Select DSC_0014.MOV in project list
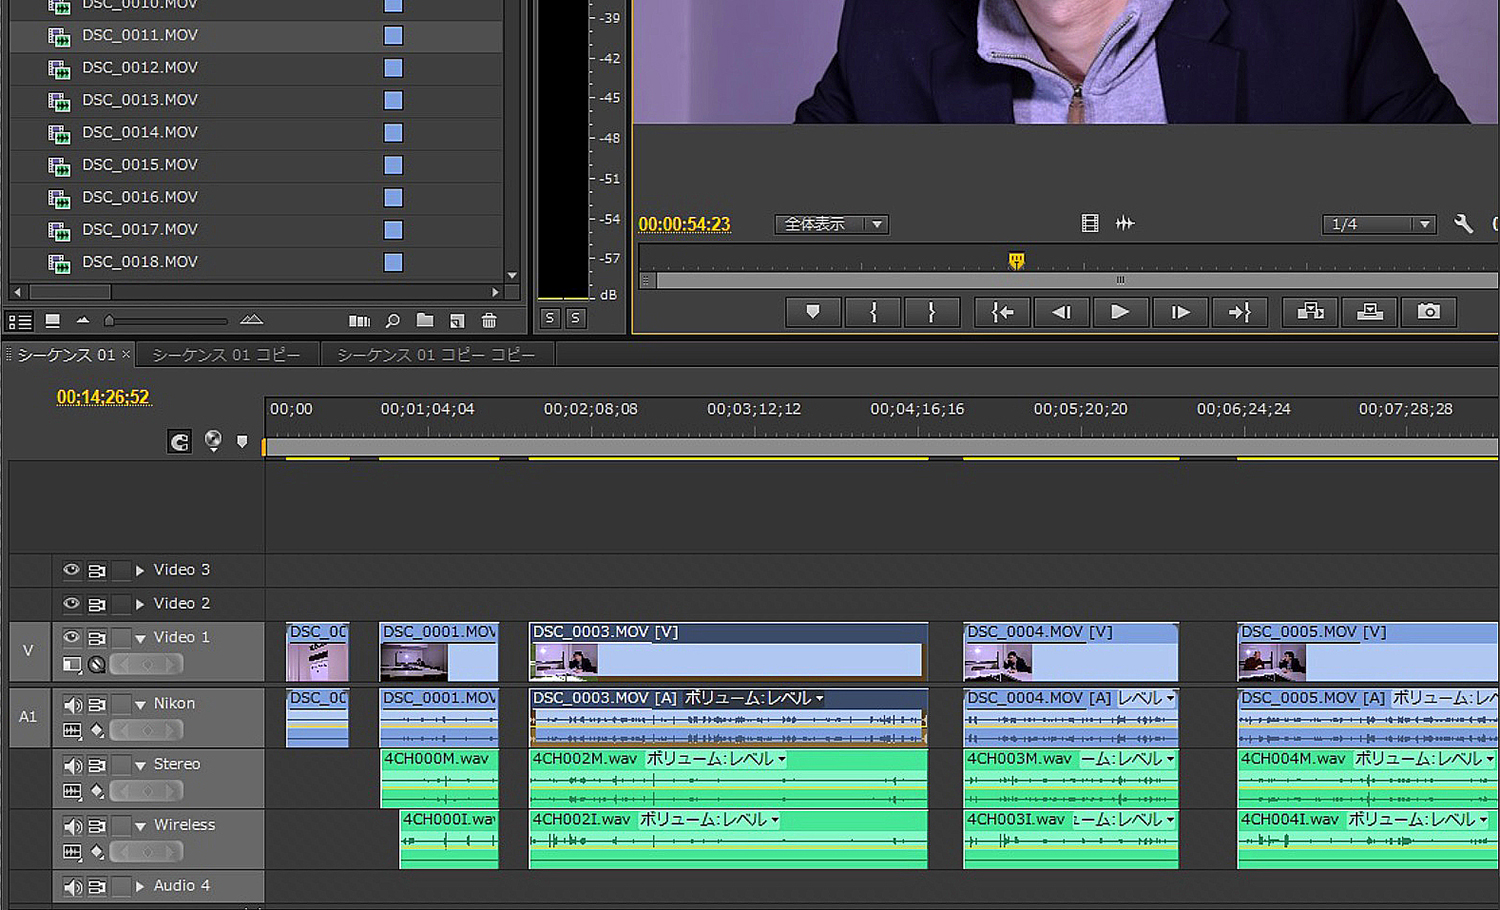The image size is (1500, 910). [x=140, y=132]
